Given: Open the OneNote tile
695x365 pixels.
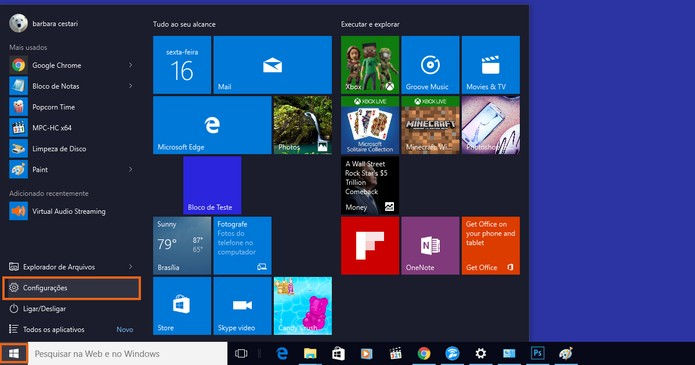Looking at the screenshot, I should 430,246.
